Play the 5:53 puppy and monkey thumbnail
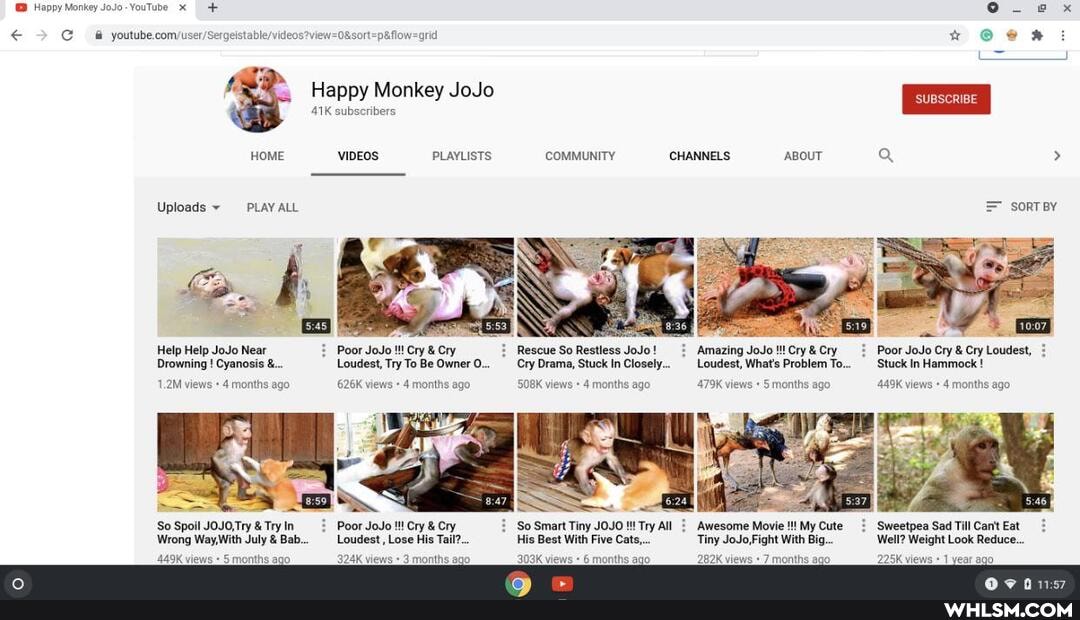The image size is (1080, 620). 425,287
